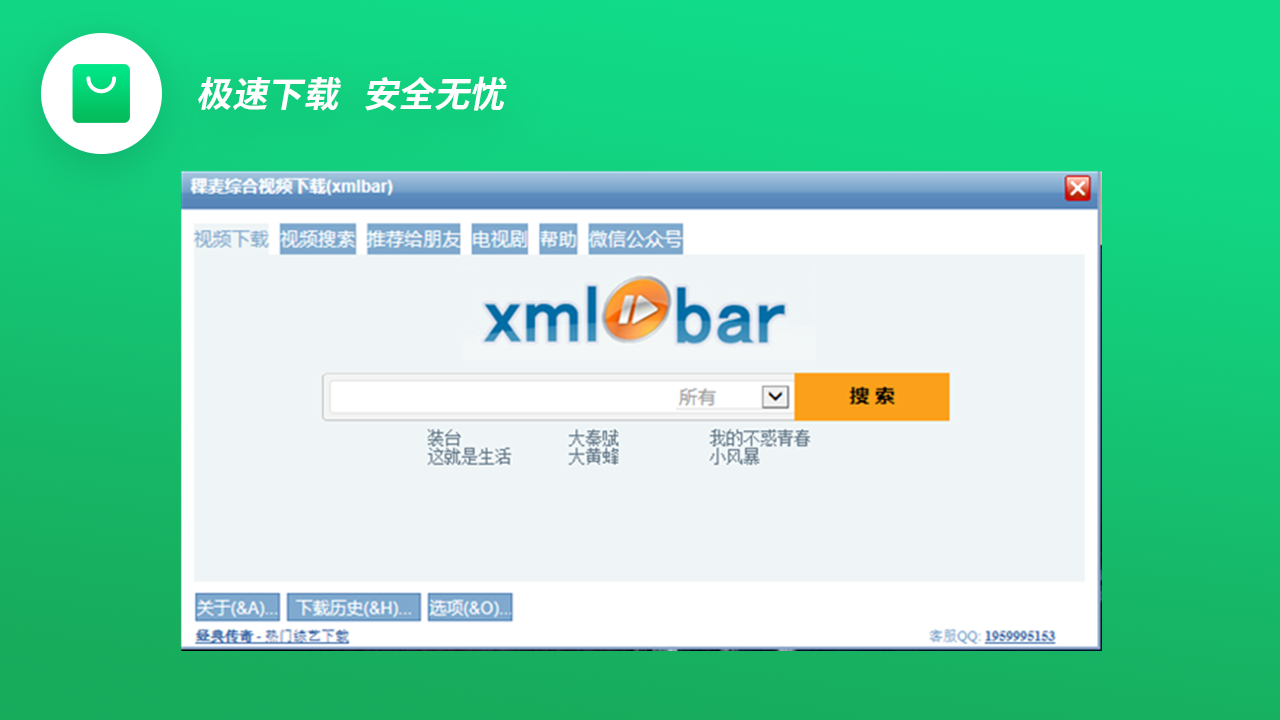This screenshot has width=1280, height=720.
Task: Open the 我的不惑青春 search link
Action: coord(762,438)
